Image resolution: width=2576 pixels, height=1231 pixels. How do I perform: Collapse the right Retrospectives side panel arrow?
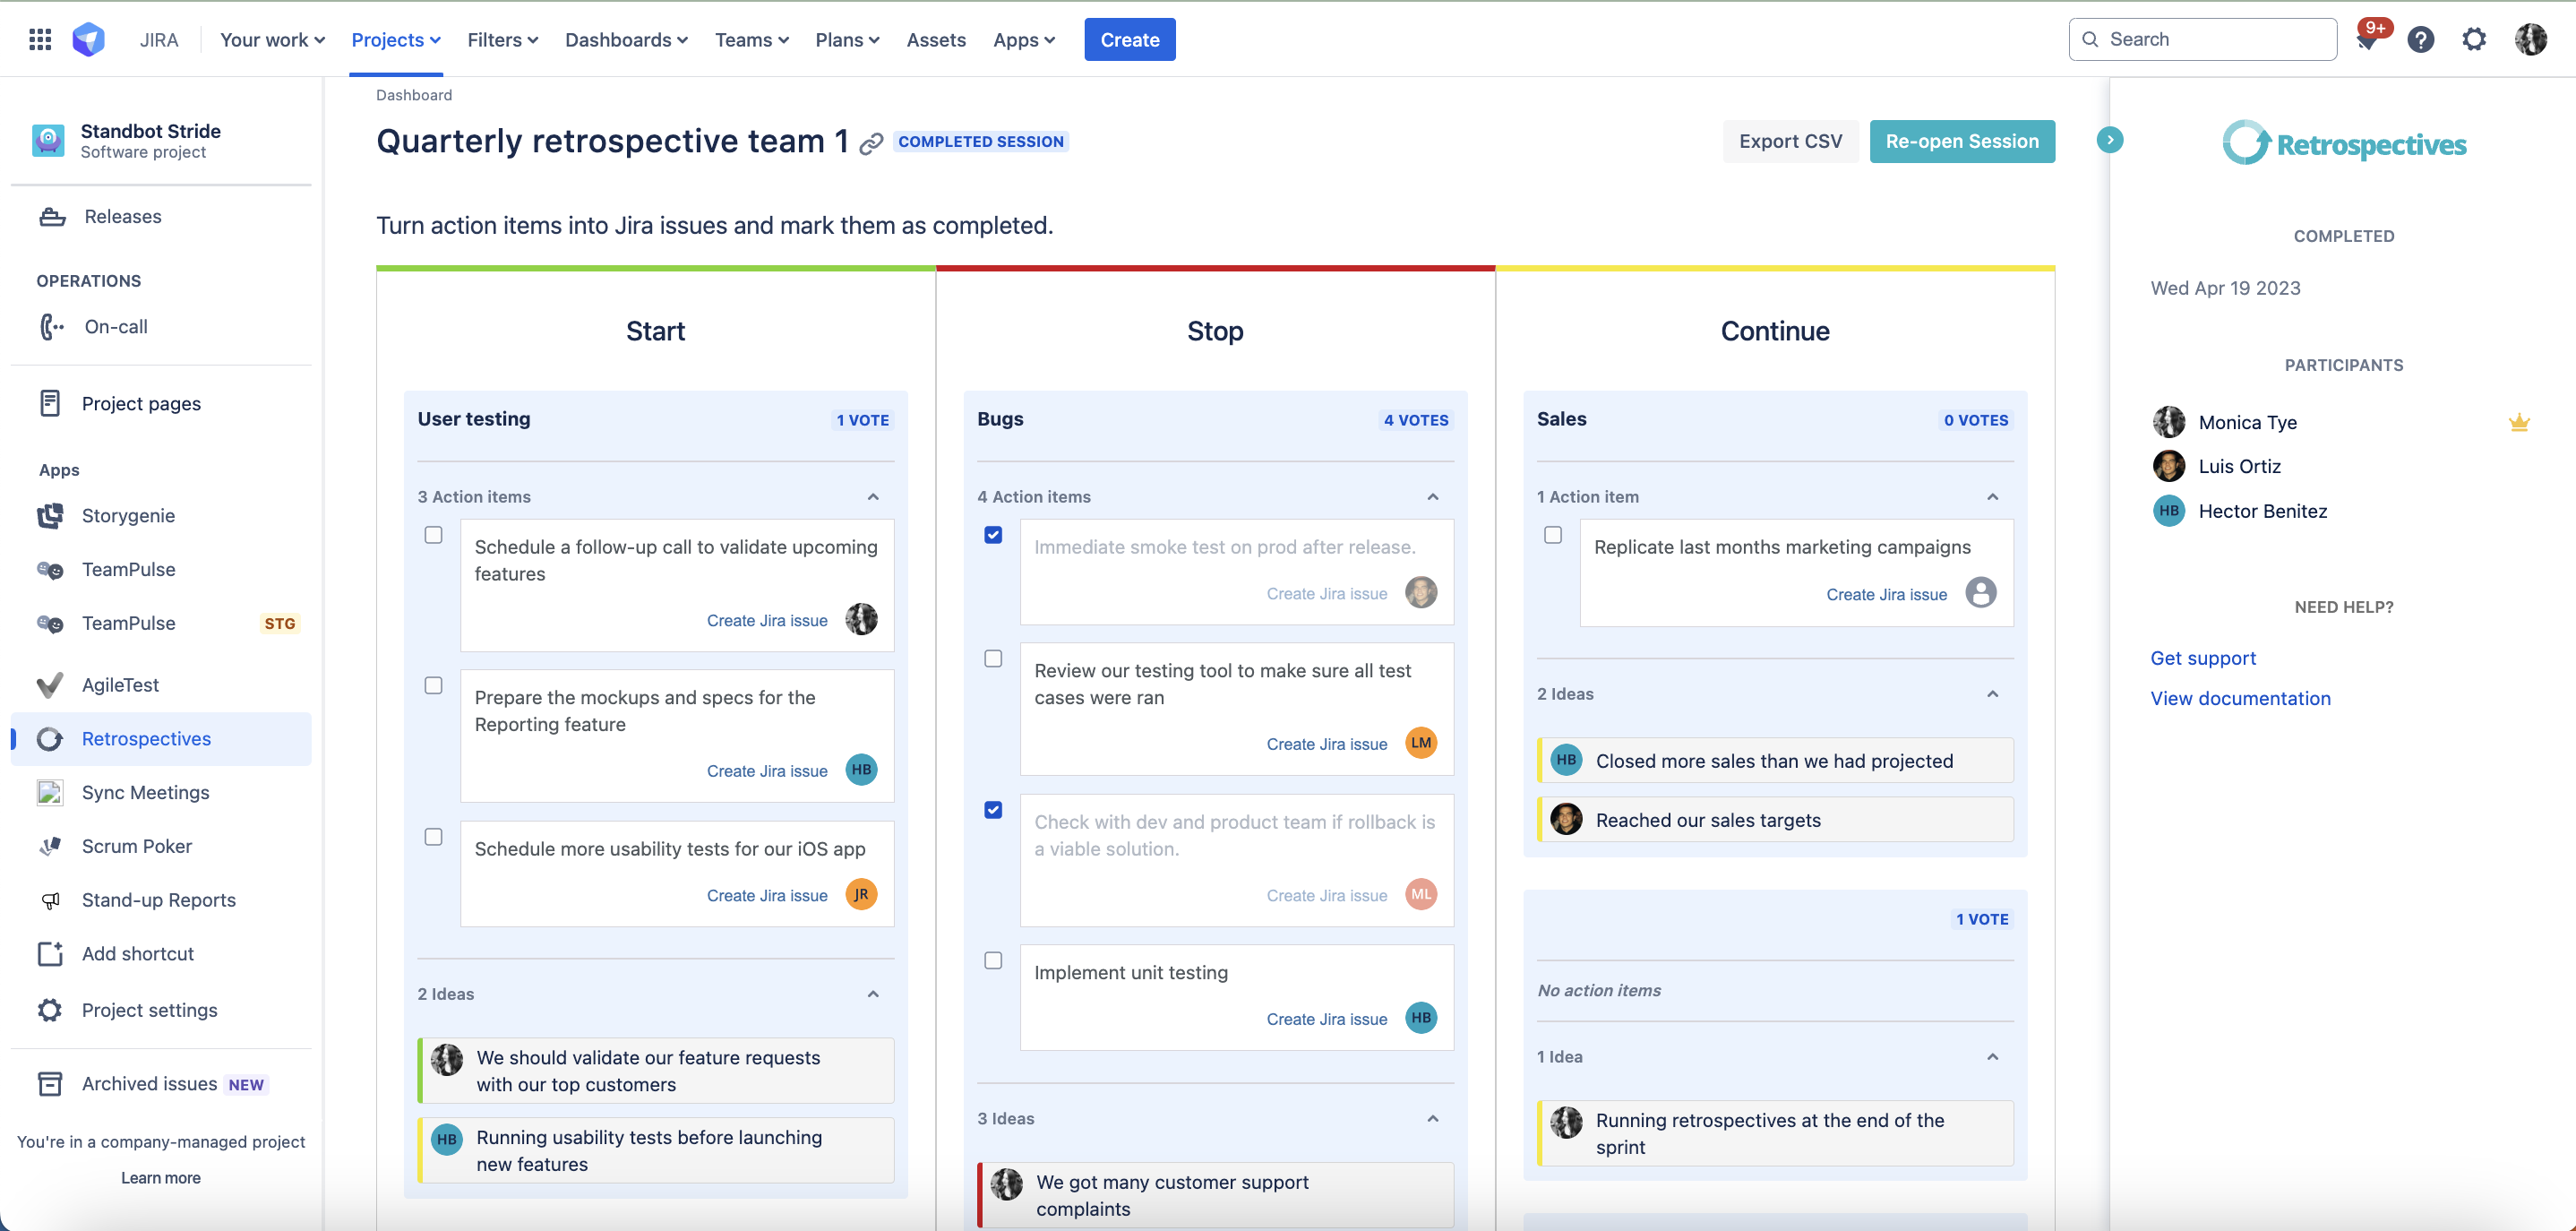click(2109, 140)
